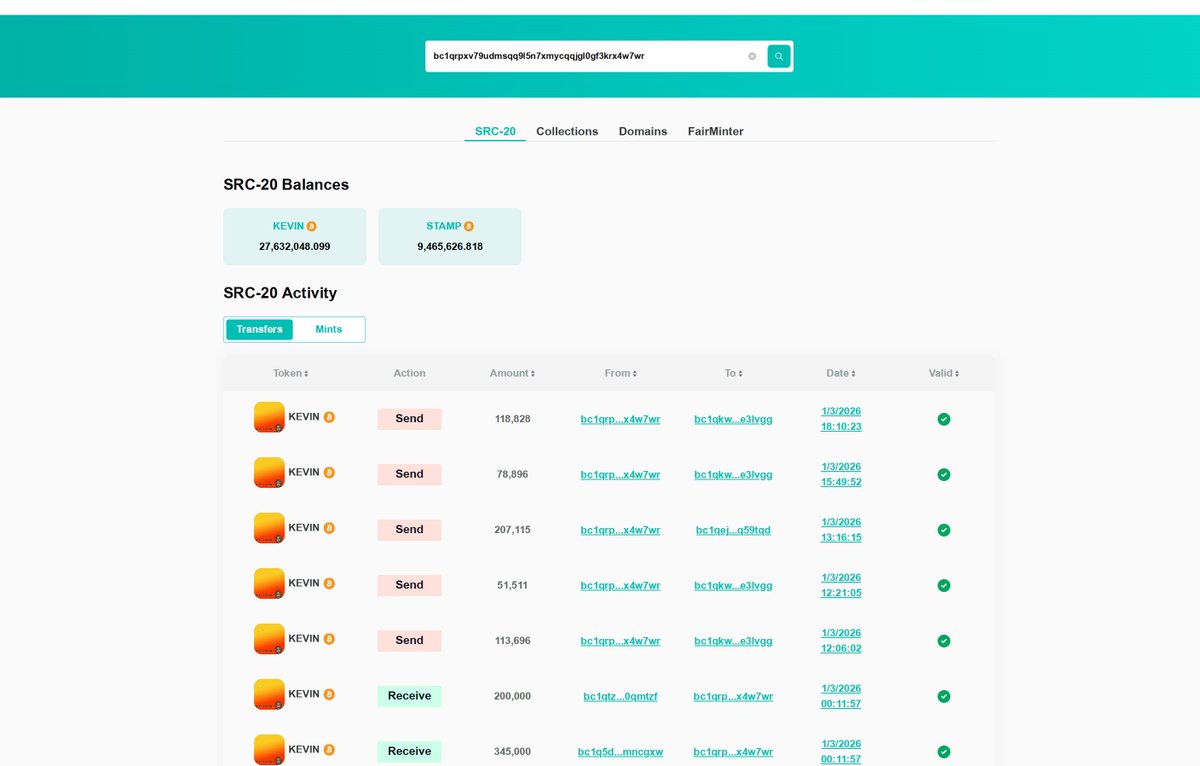This screenshot has height=766, width=1200.
Task: Open KEVIN token image in 51,511 row
Action: click(269, 584)
